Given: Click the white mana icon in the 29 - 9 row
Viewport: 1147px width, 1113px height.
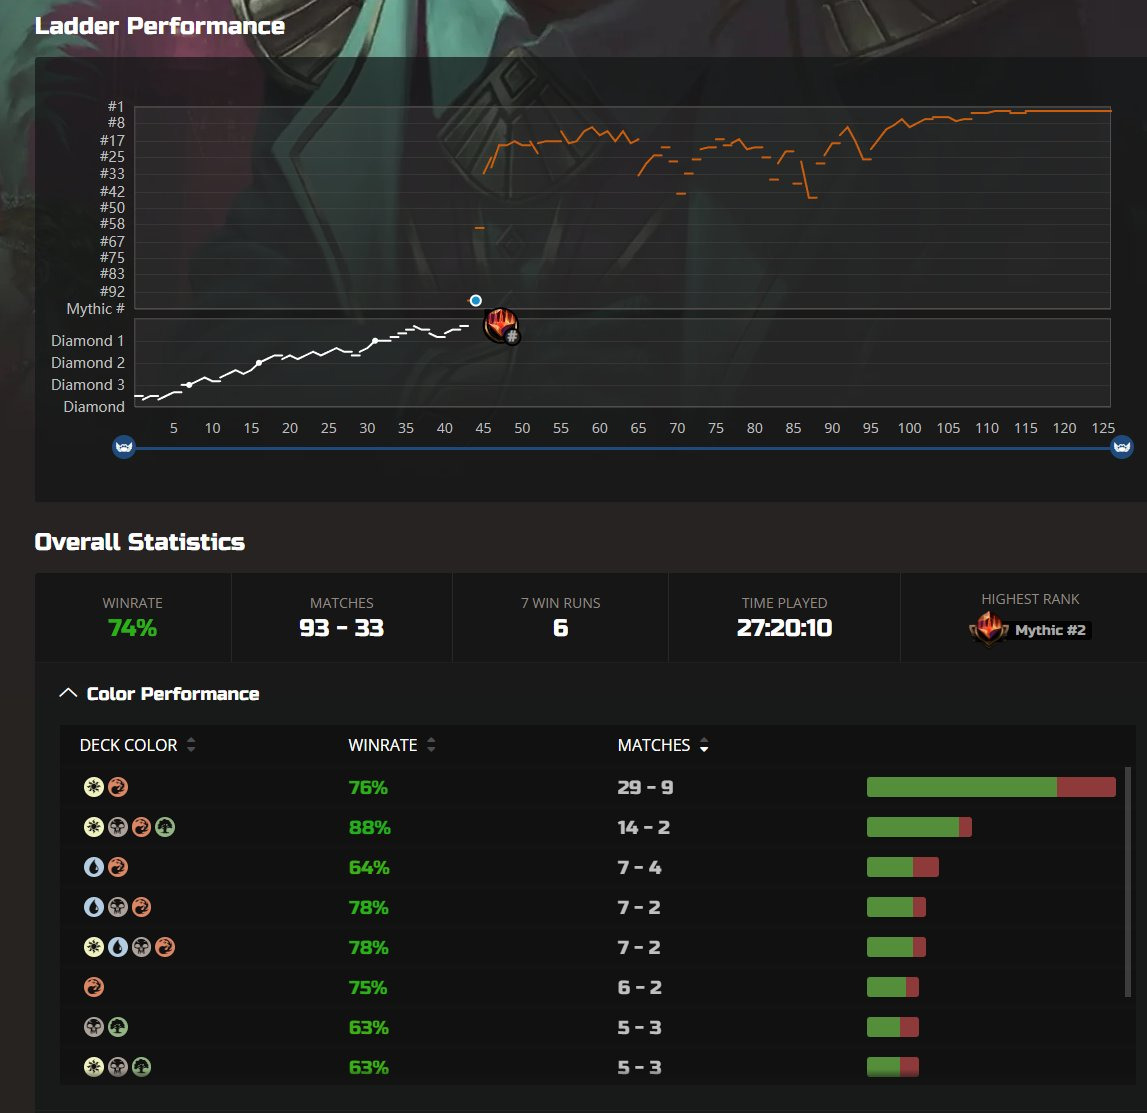Looking at the screenshot, I should coord(94,787).
